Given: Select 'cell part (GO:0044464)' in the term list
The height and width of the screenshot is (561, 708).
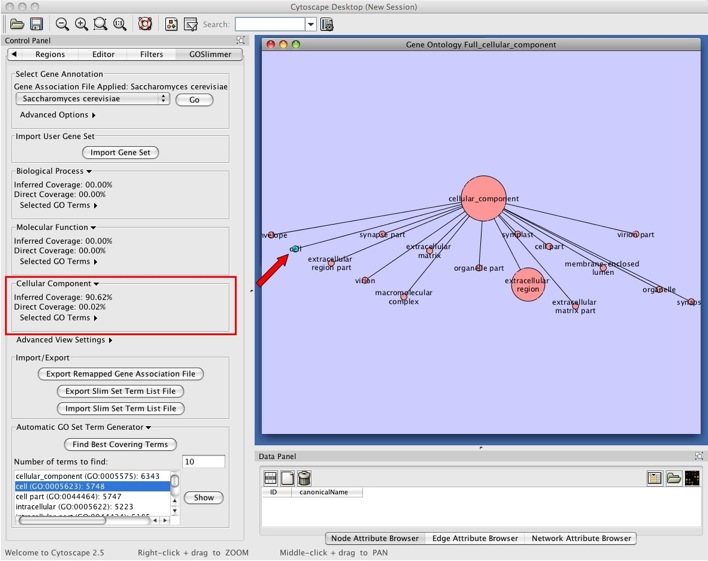Looking at the screenshot, I should (66, 496).
